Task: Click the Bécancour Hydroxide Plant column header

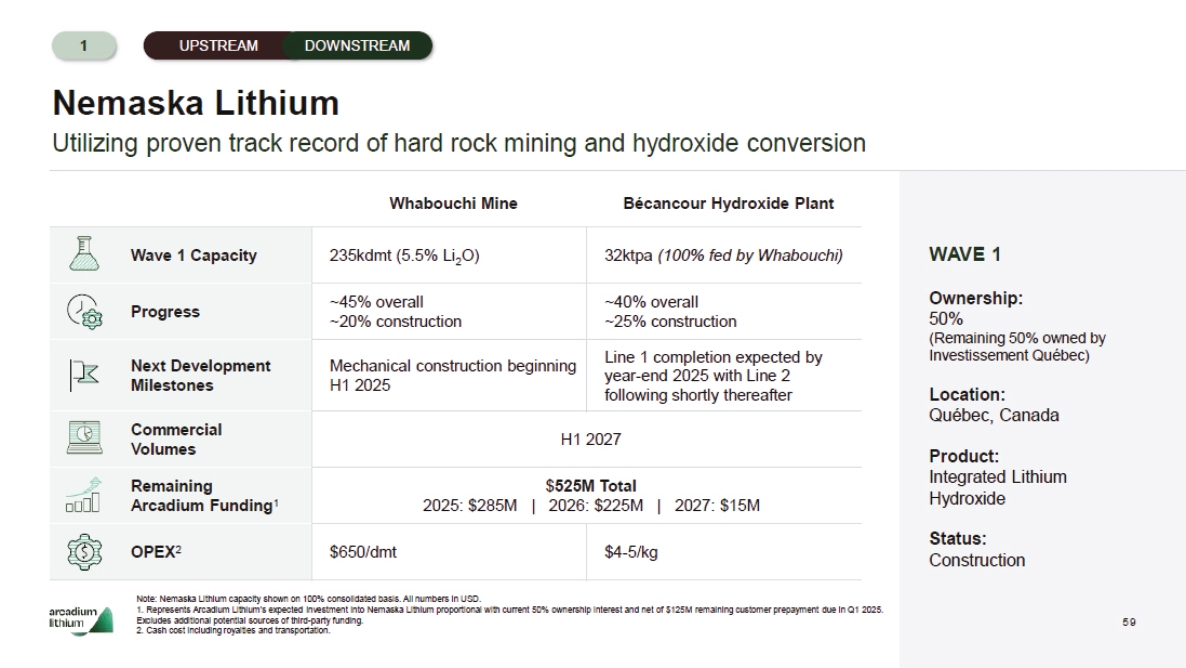Action: (727, 203)
